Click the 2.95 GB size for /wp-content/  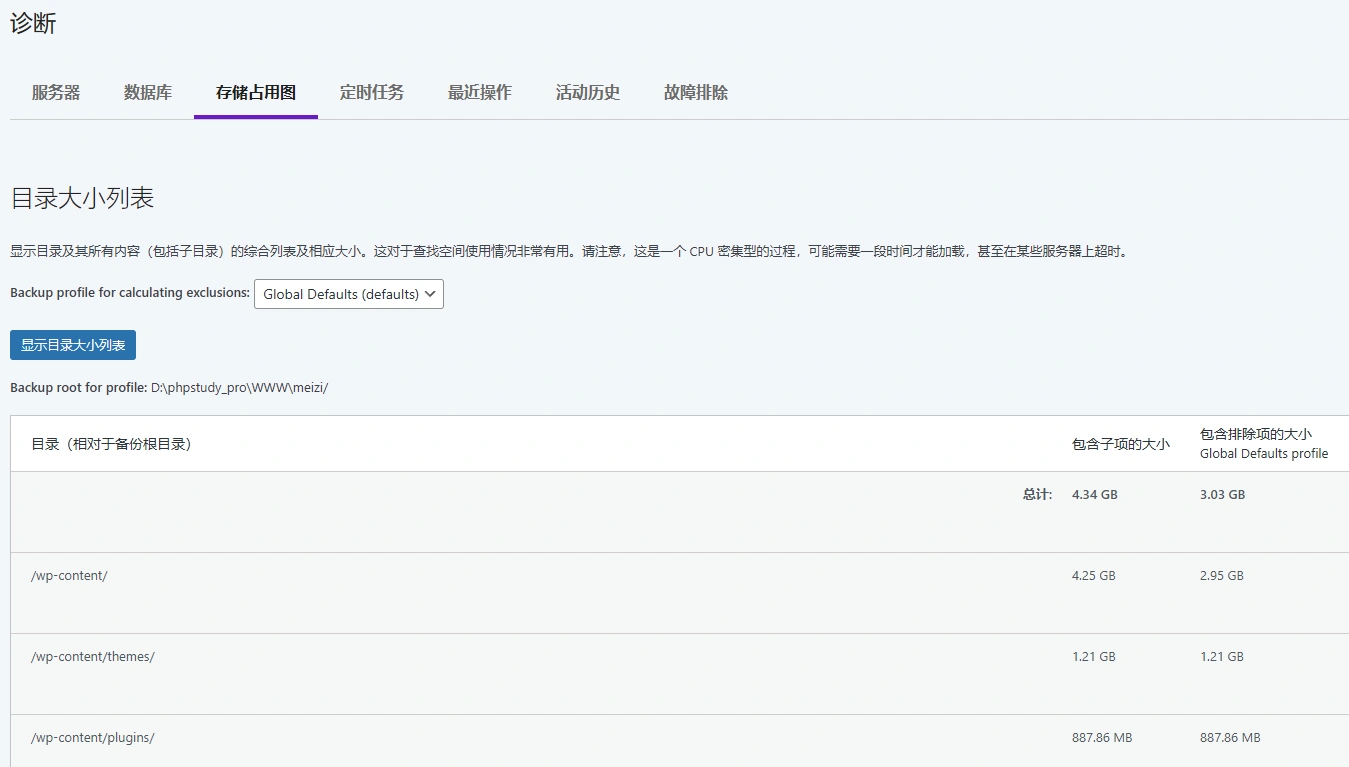tap(1221, 575)
